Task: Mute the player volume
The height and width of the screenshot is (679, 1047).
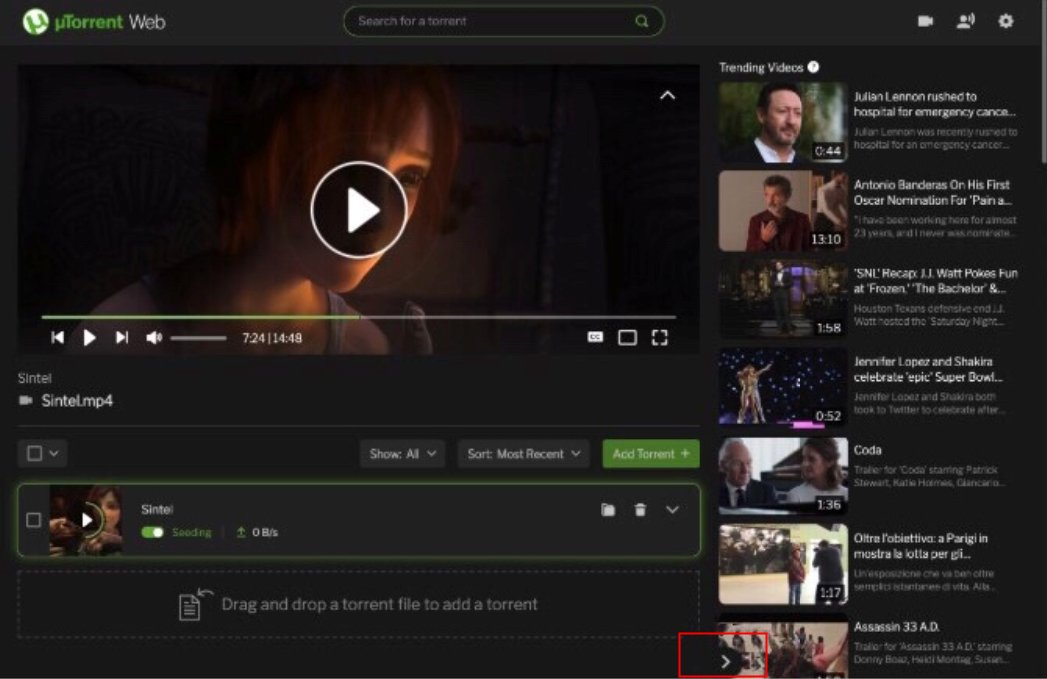Action: tap(154, 338)
